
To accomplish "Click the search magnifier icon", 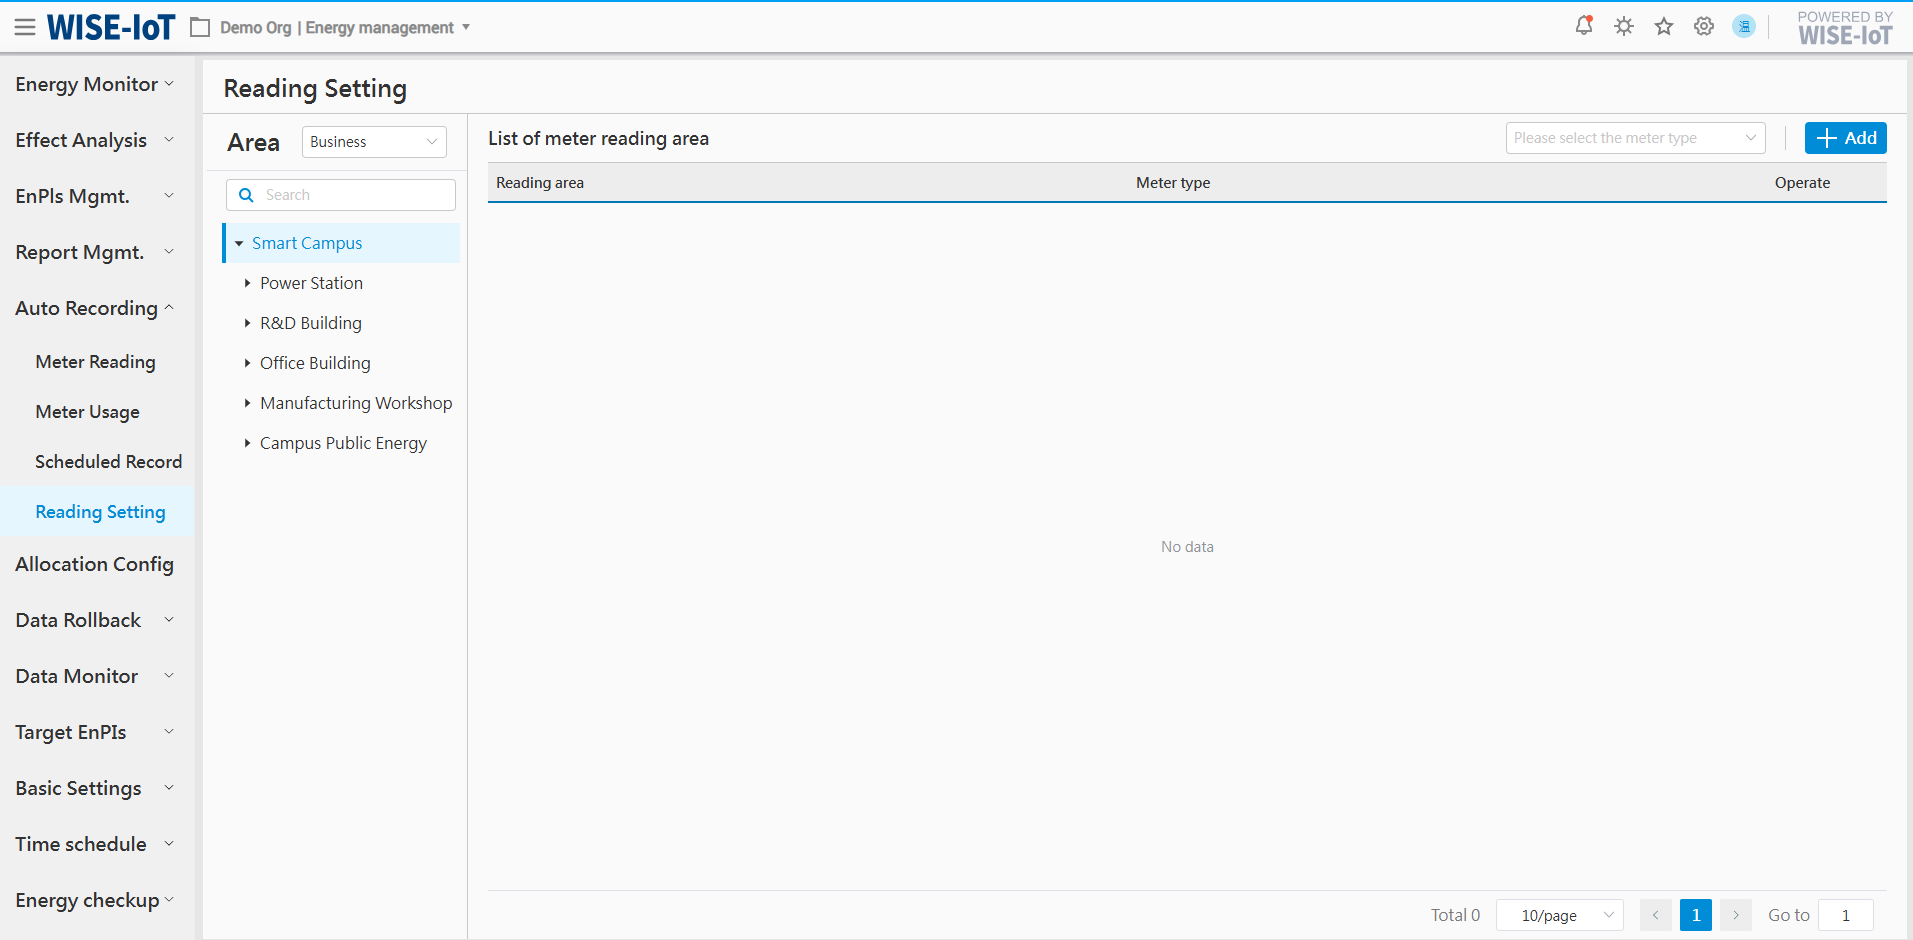I will coord(246,195).
